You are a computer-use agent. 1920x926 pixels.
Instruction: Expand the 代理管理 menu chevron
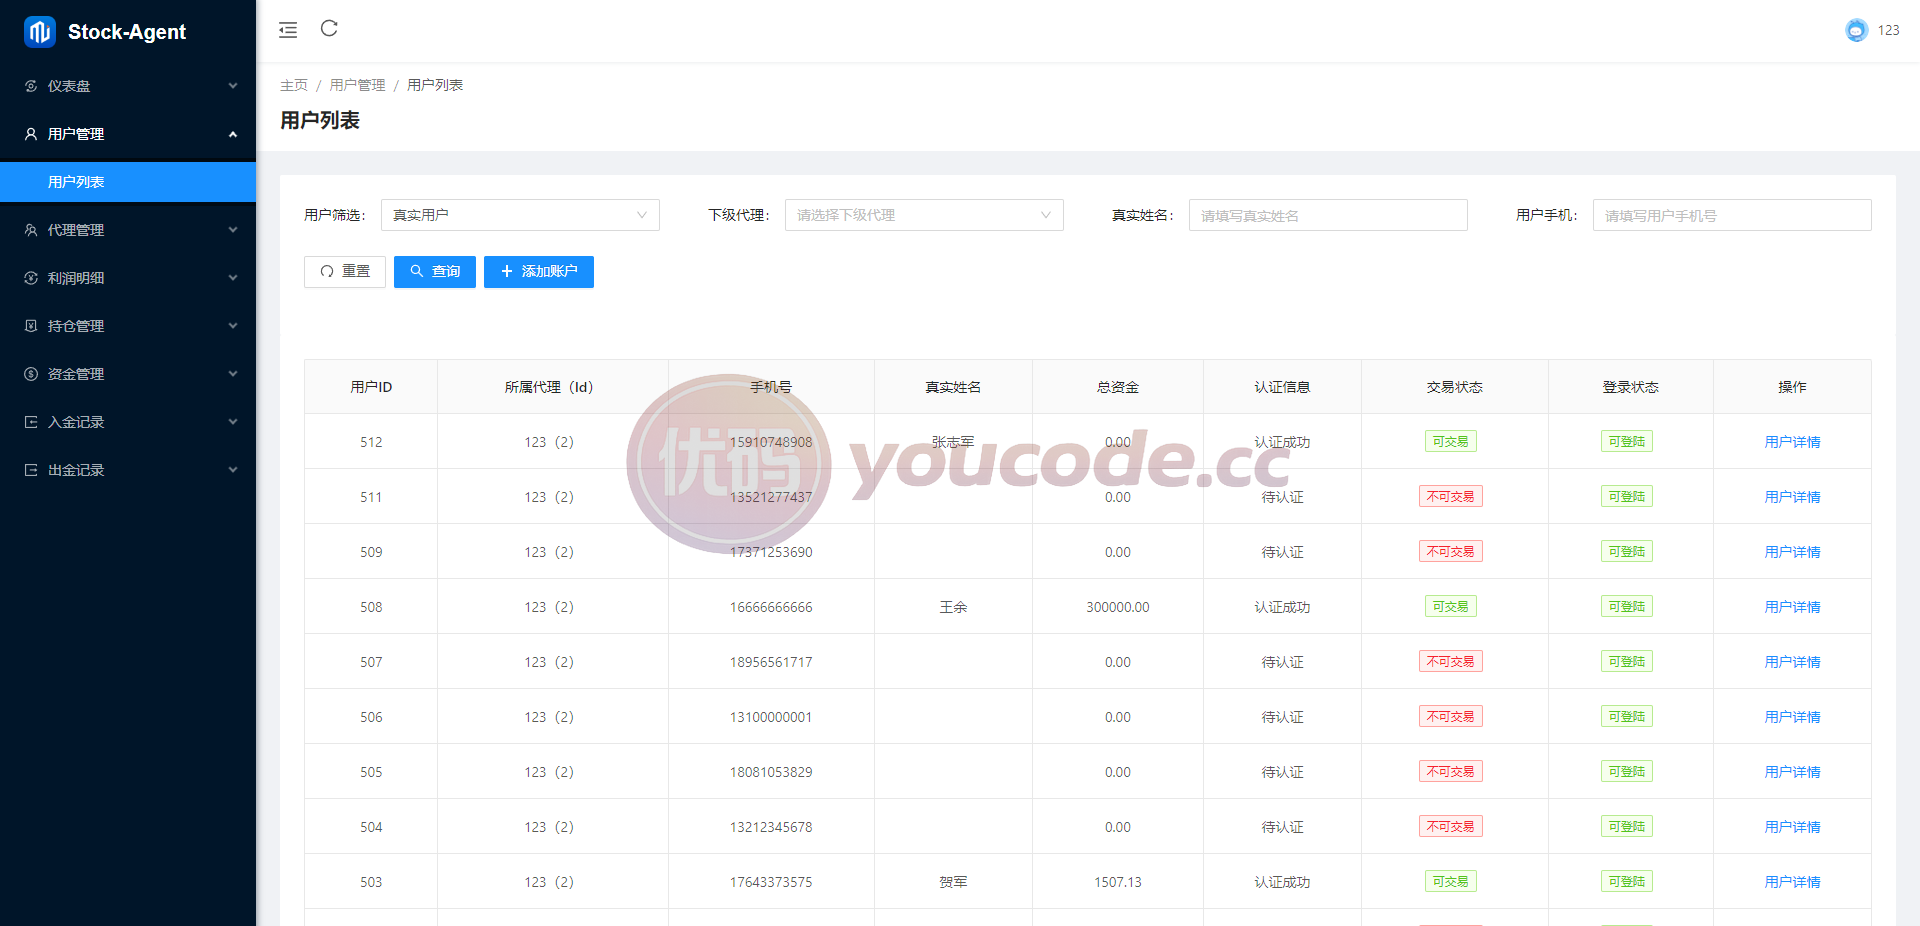tap(233, 230)
